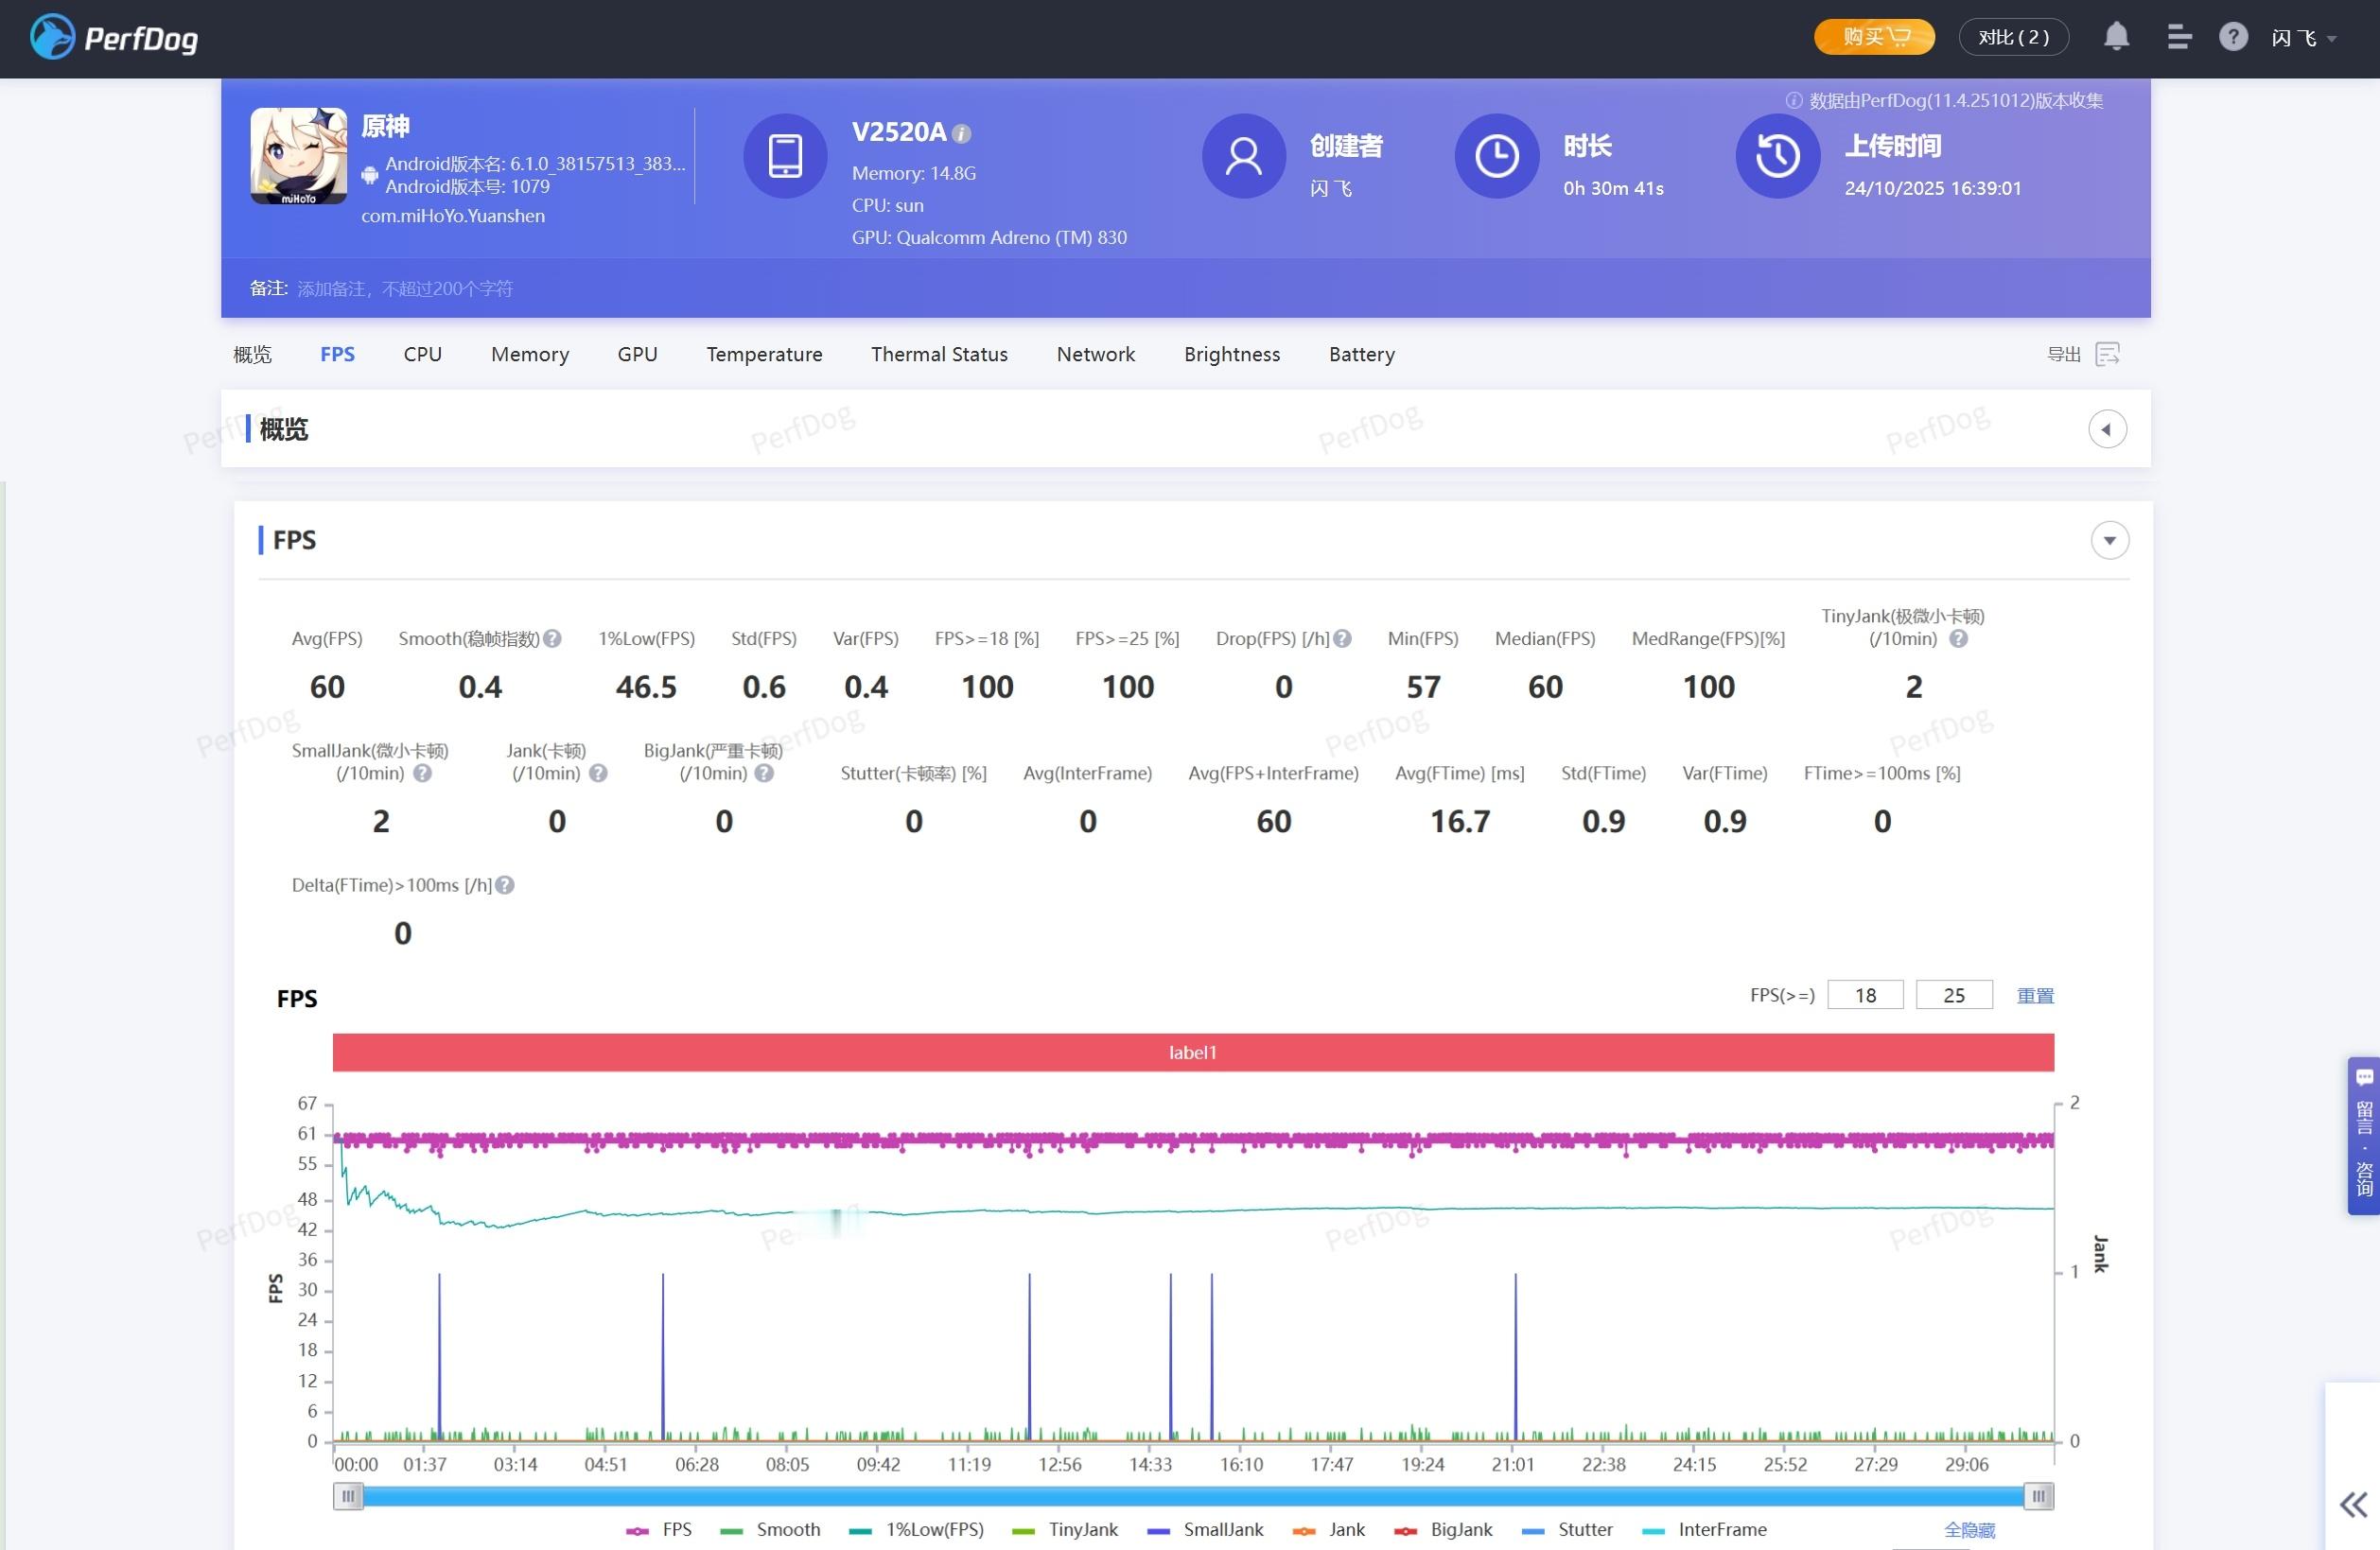Image resolution: width=2380 pixels, height=1550 pixels.
Task: Click the help icon next to Smooth(稳帧指数)
Action: 552,638
